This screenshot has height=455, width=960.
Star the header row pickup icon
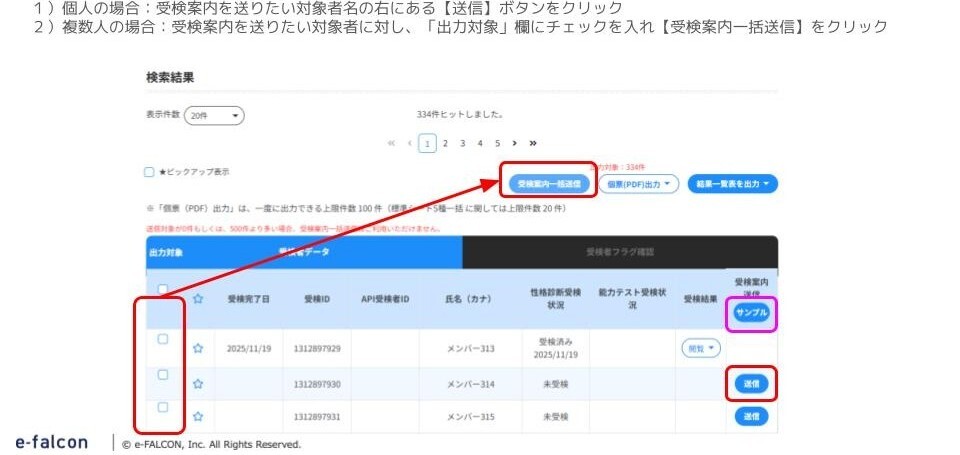point(198,298)
